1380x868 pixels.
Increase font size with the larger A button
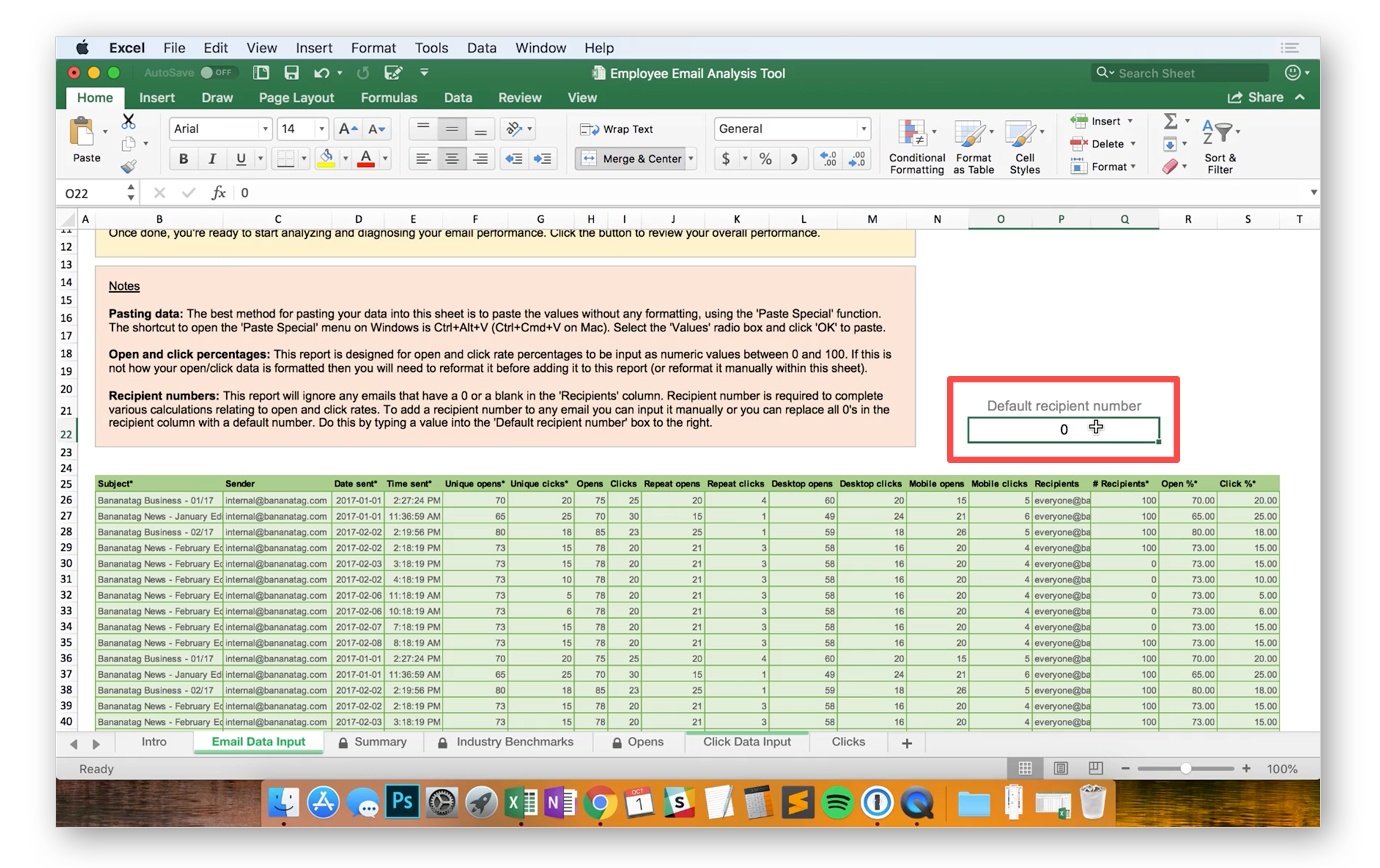tap(346, 129)
